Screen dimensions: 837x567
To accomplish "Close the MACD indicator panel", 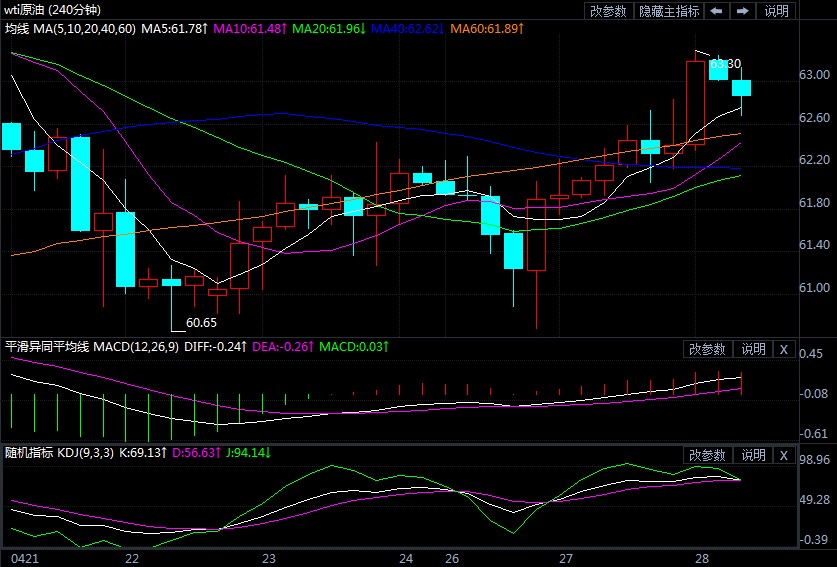I will click(x=783, y=349).
